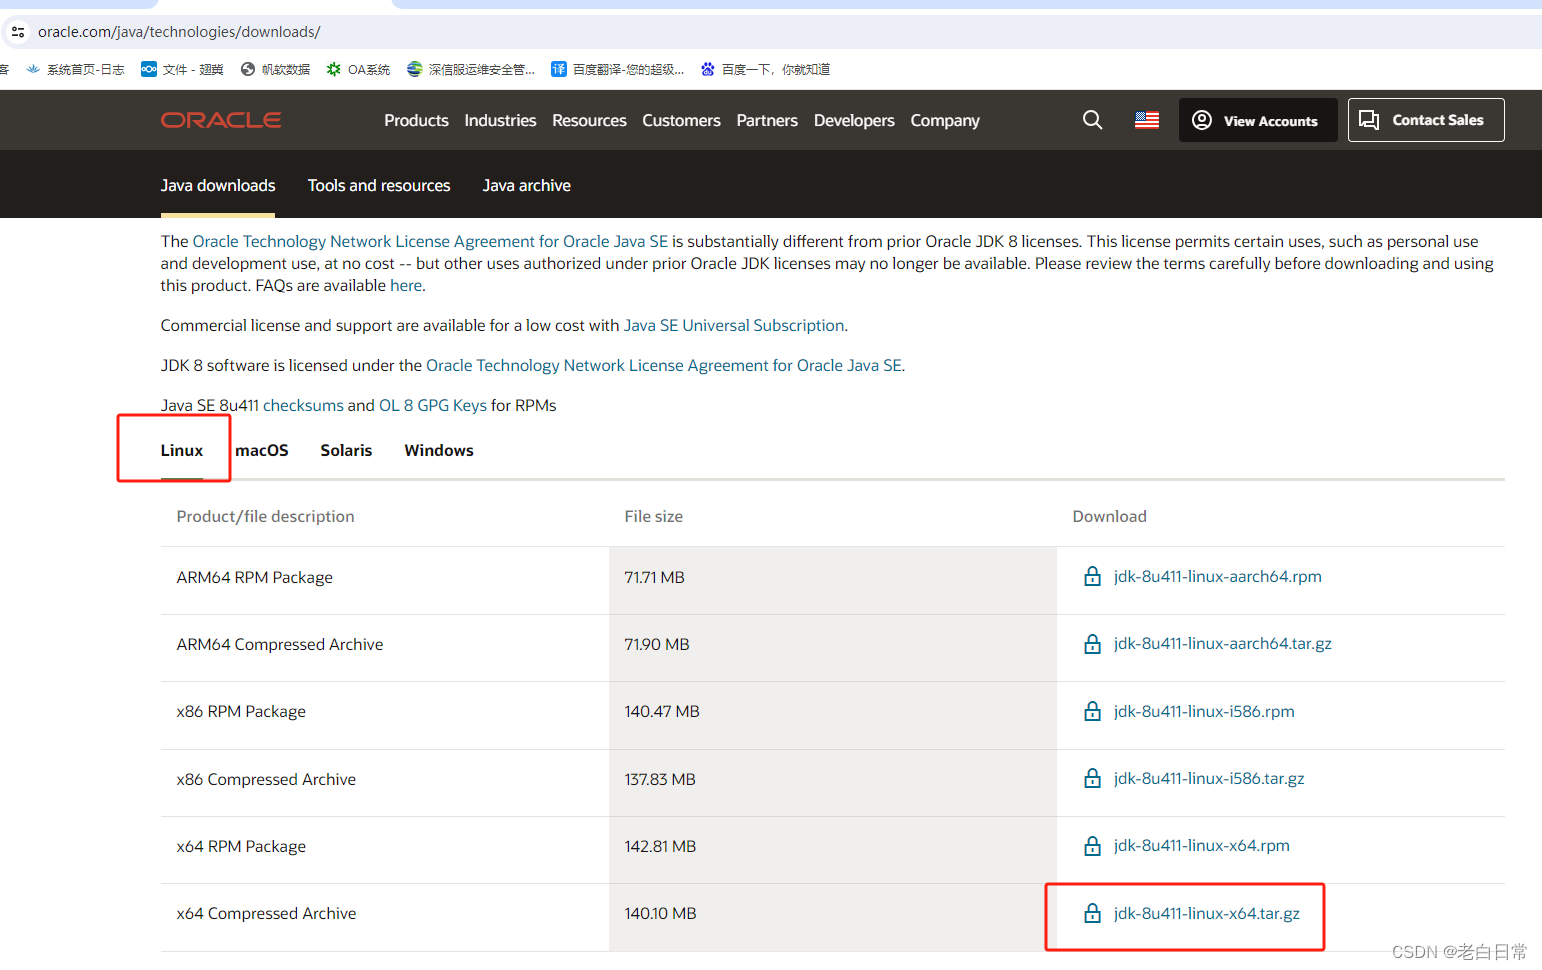Click the '137.83 MB' file size
This screenshot has height=970, width=1542.
[x=660, y=779]
